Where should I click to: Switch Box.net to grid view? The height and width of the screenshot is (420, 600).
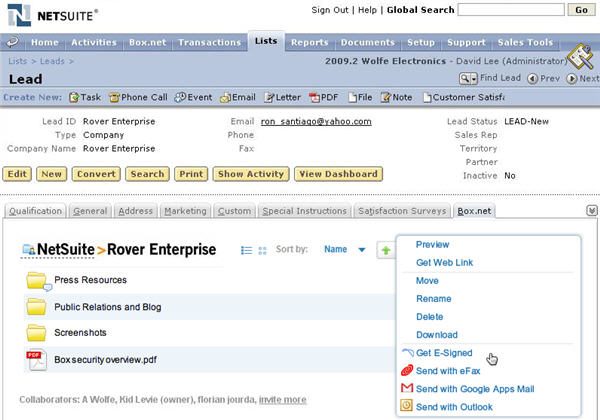pos(262,251)
